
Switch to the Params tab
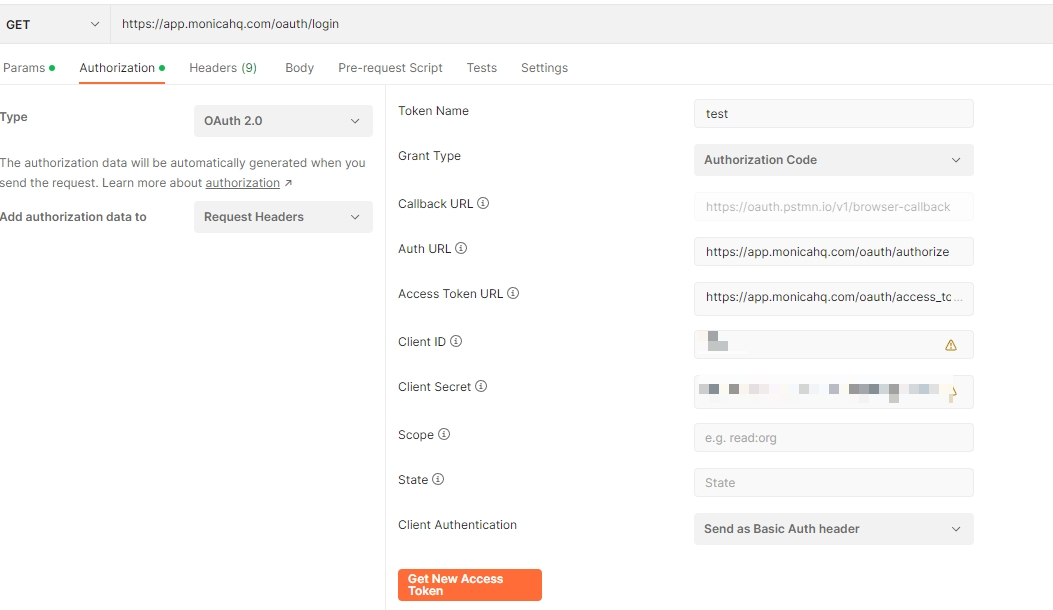point(29,68)
